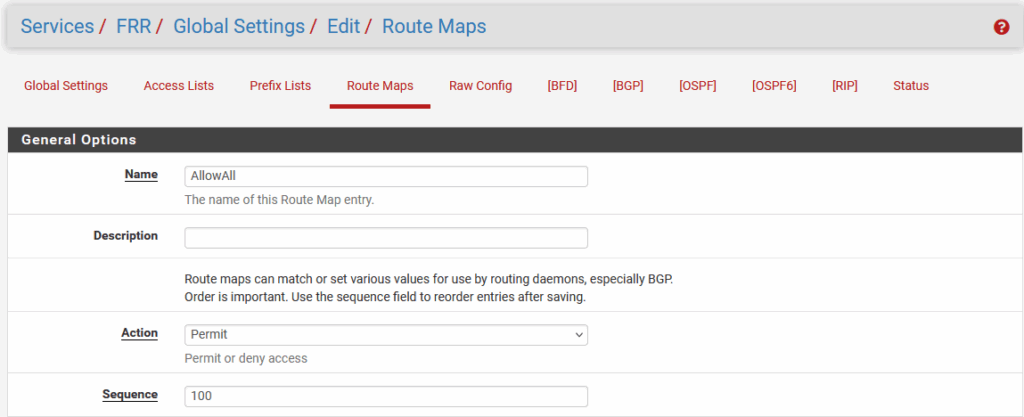This screenshot has width=1024, height=417.
Task: Open the Raw Config tab
Action: 480,86
